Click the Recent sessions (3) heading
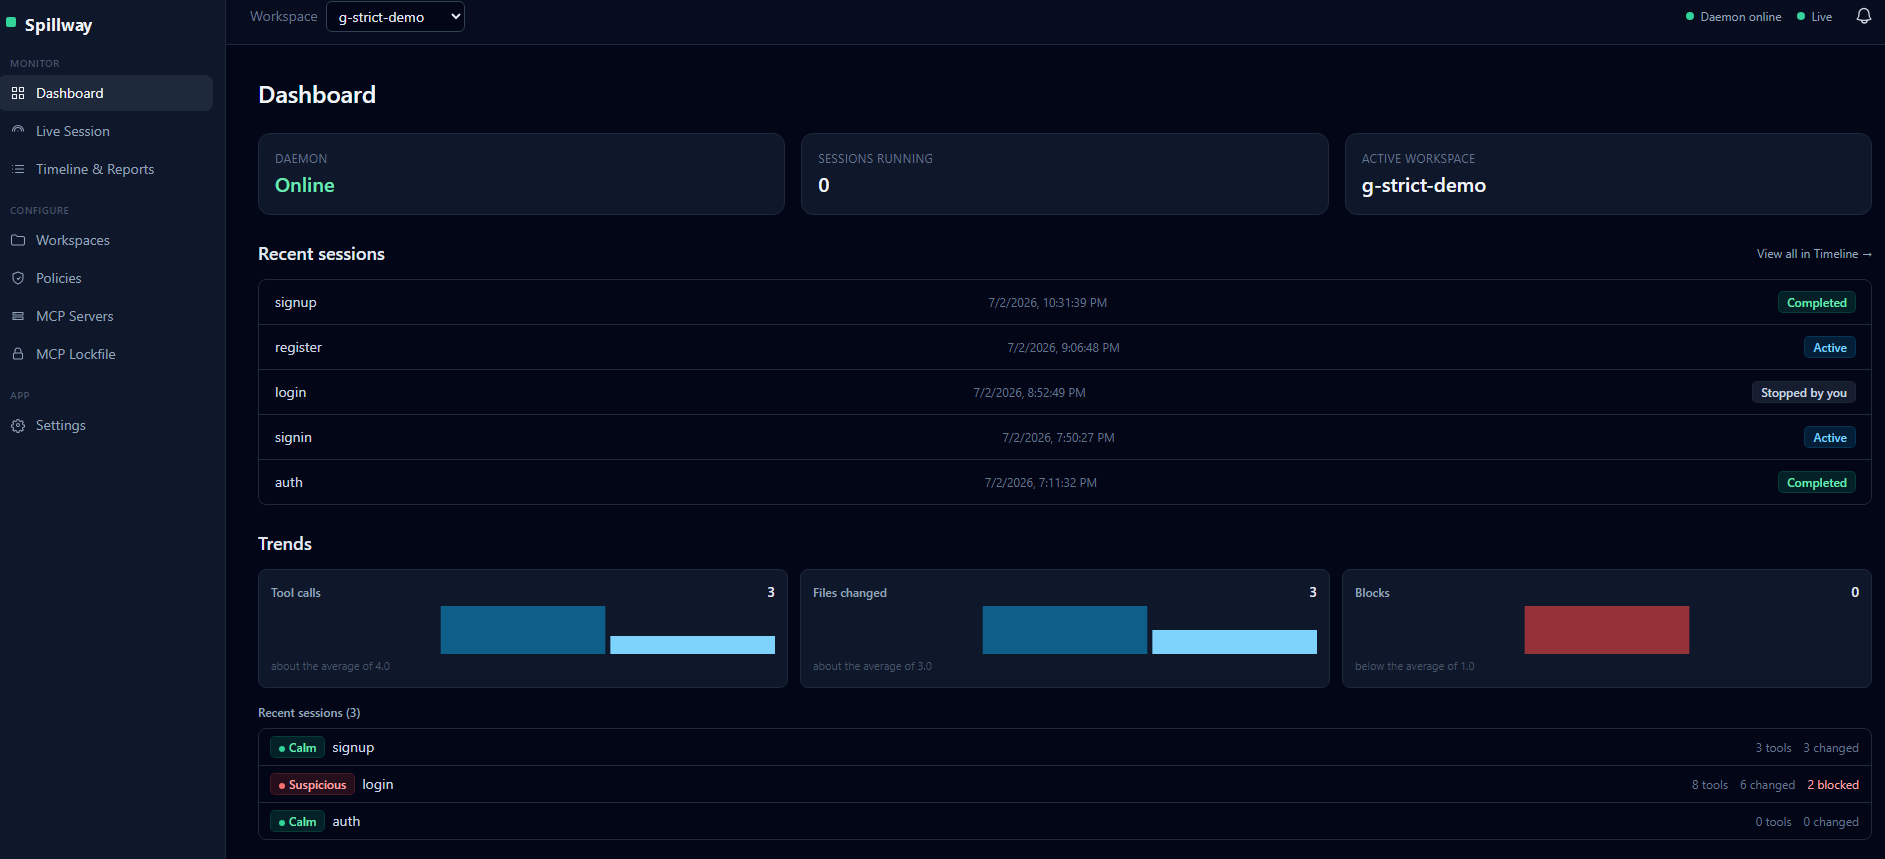 pos(309,713)
